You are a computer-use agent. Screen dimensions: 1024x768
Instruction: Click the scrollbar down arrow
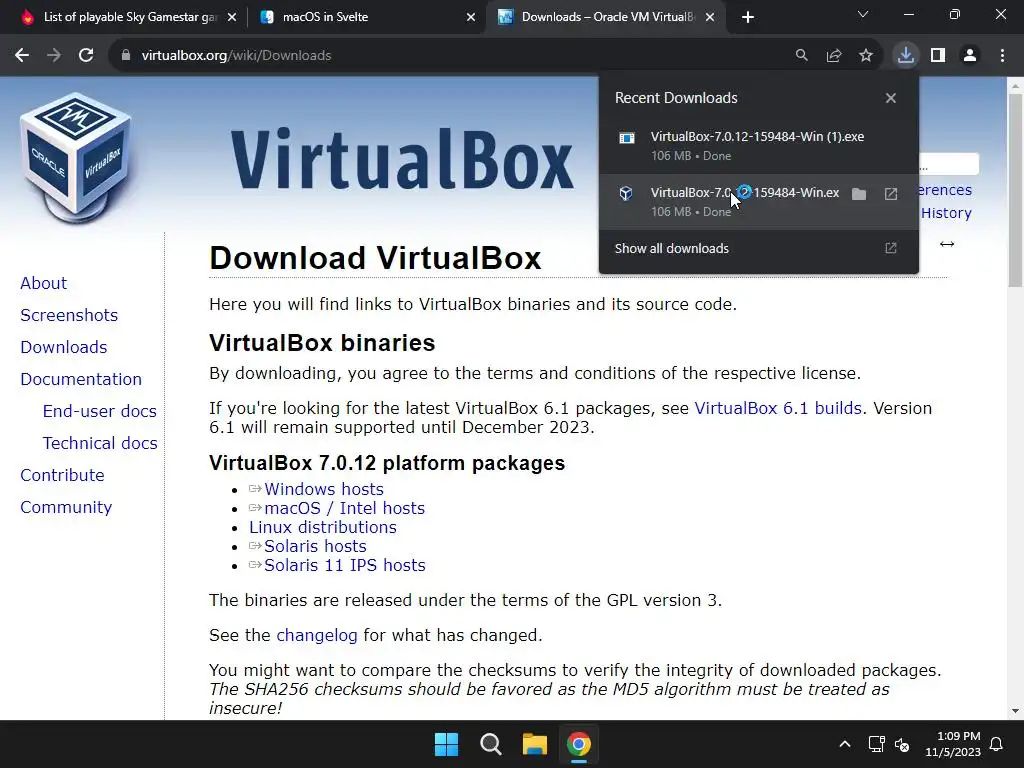point(1015,711)
